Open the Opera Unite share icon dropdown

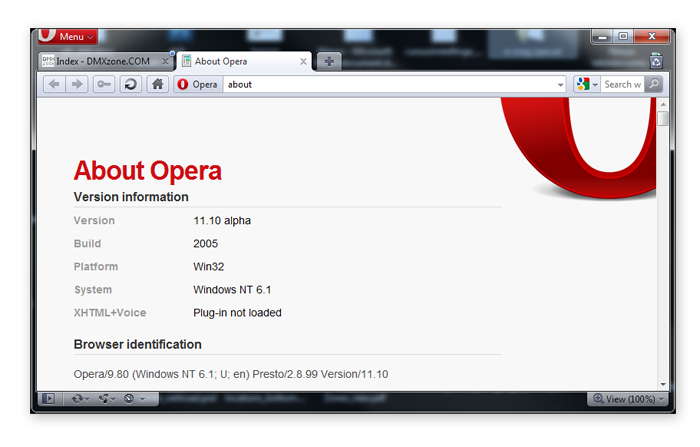click(107, 398)
